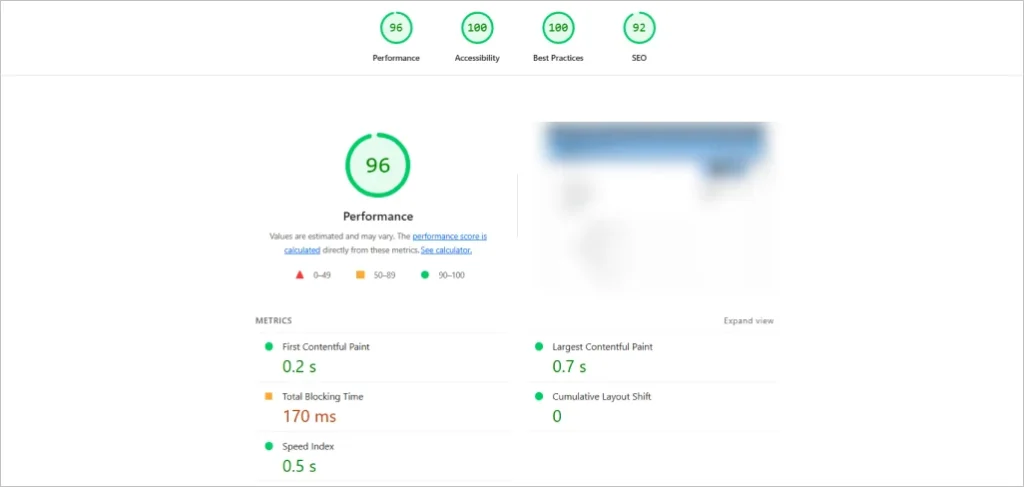Click the Cumulative Layout Shift value '0'

[557, 416]
